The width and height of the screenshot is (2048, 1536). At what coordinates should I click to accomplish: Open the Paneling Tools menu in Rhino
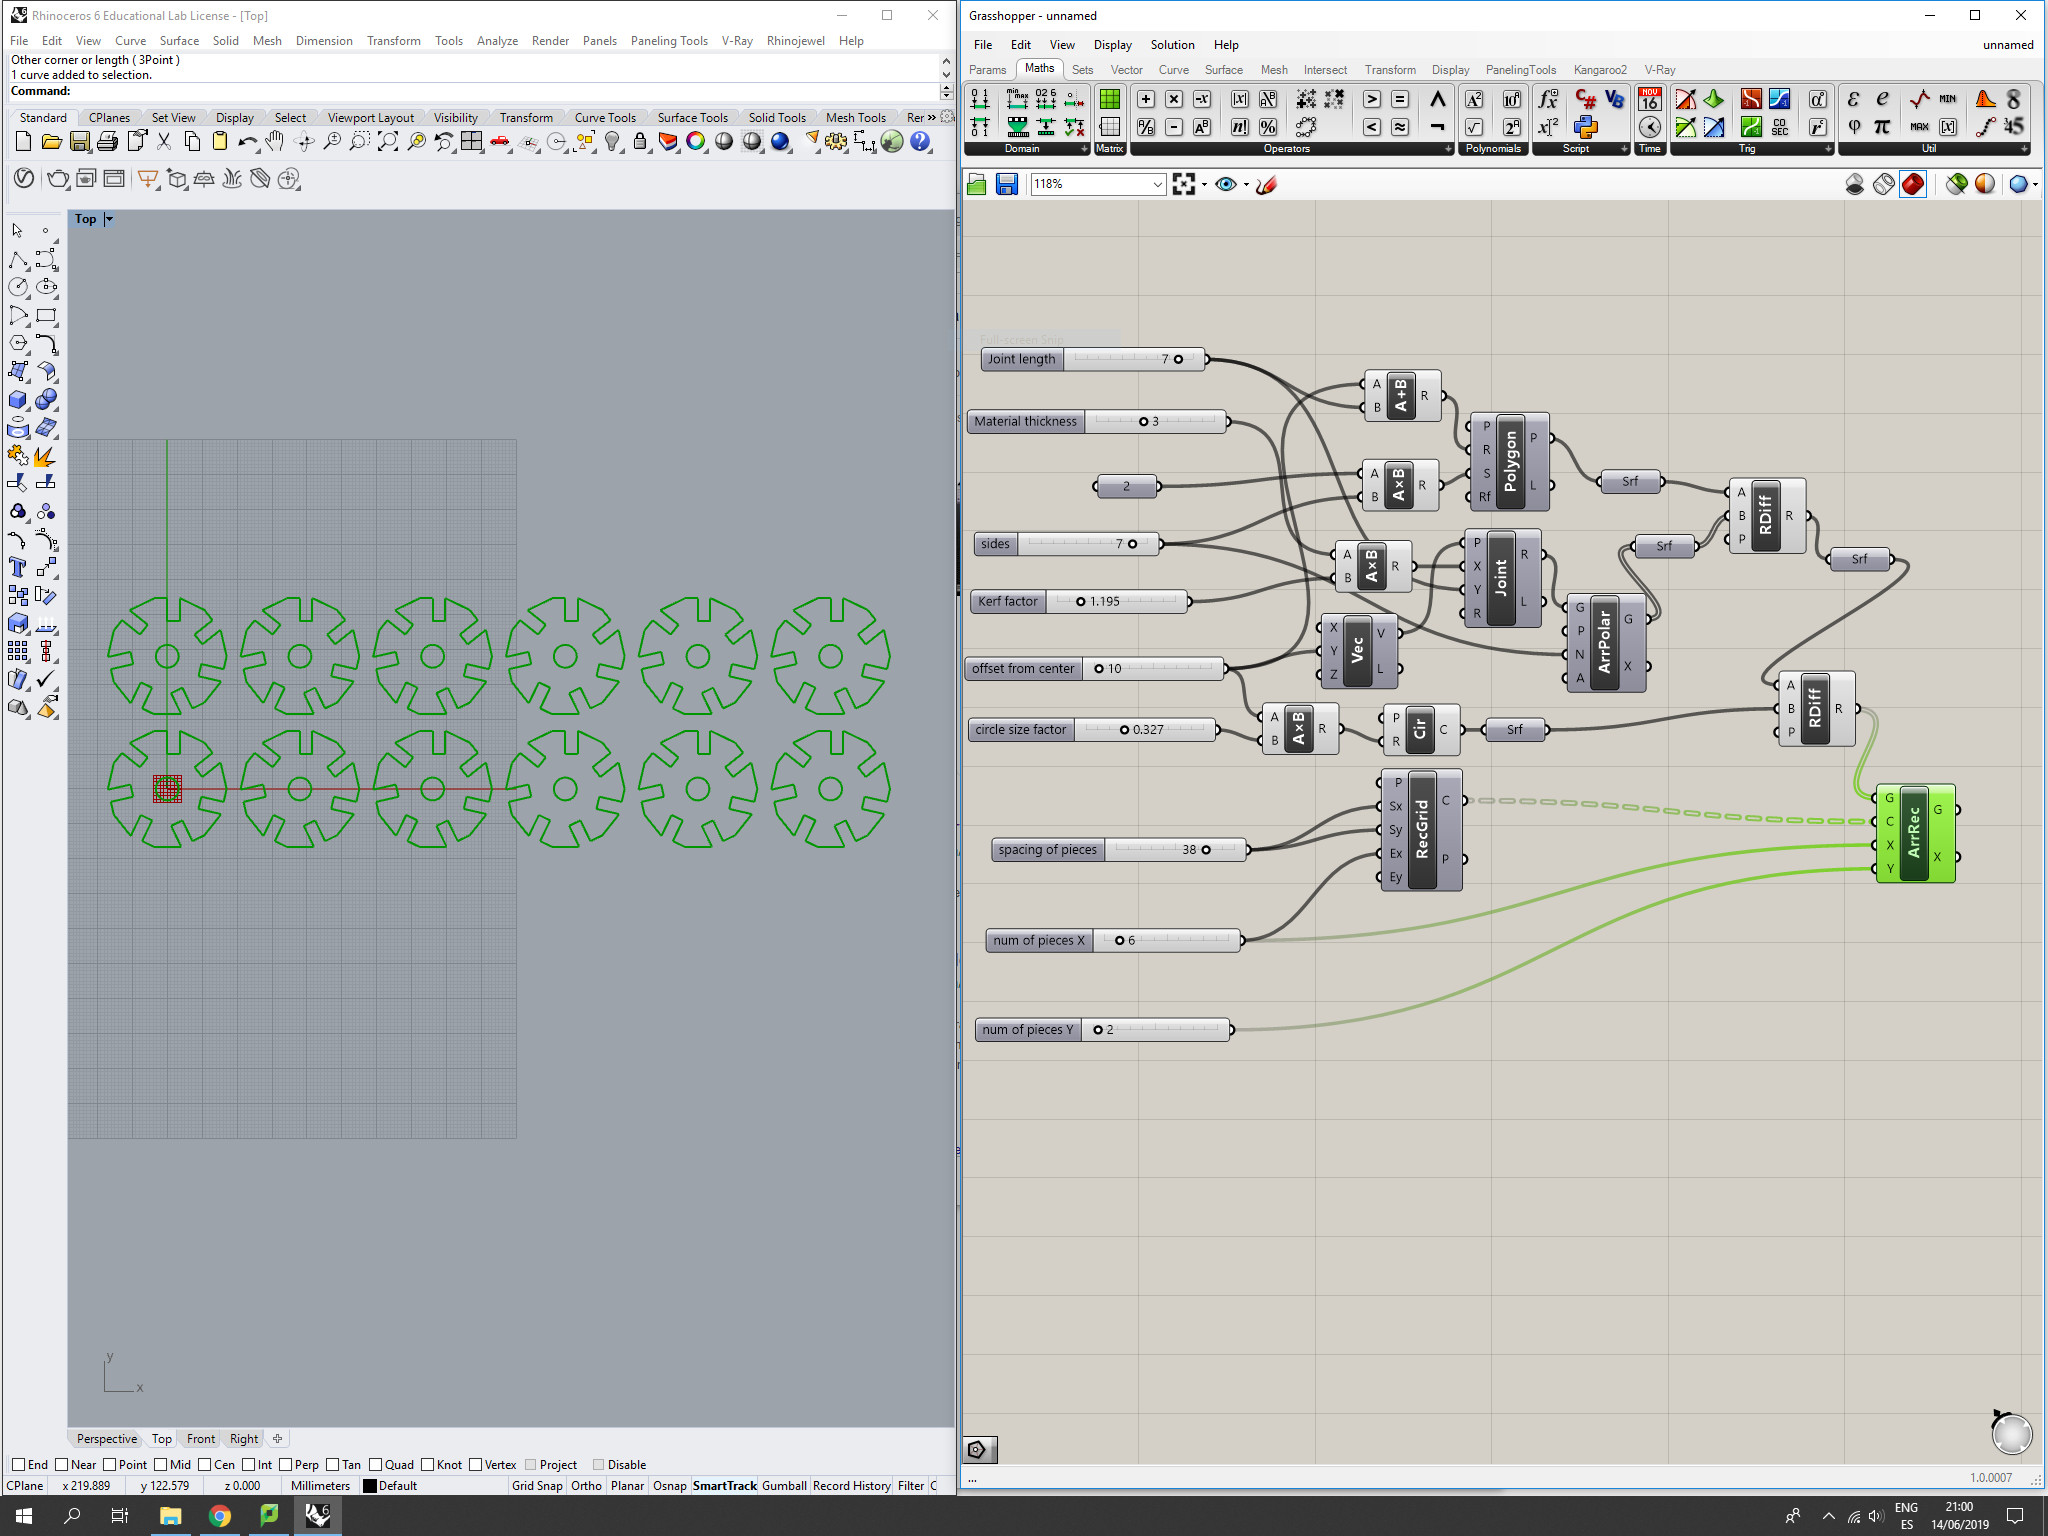tap(668, 41)
